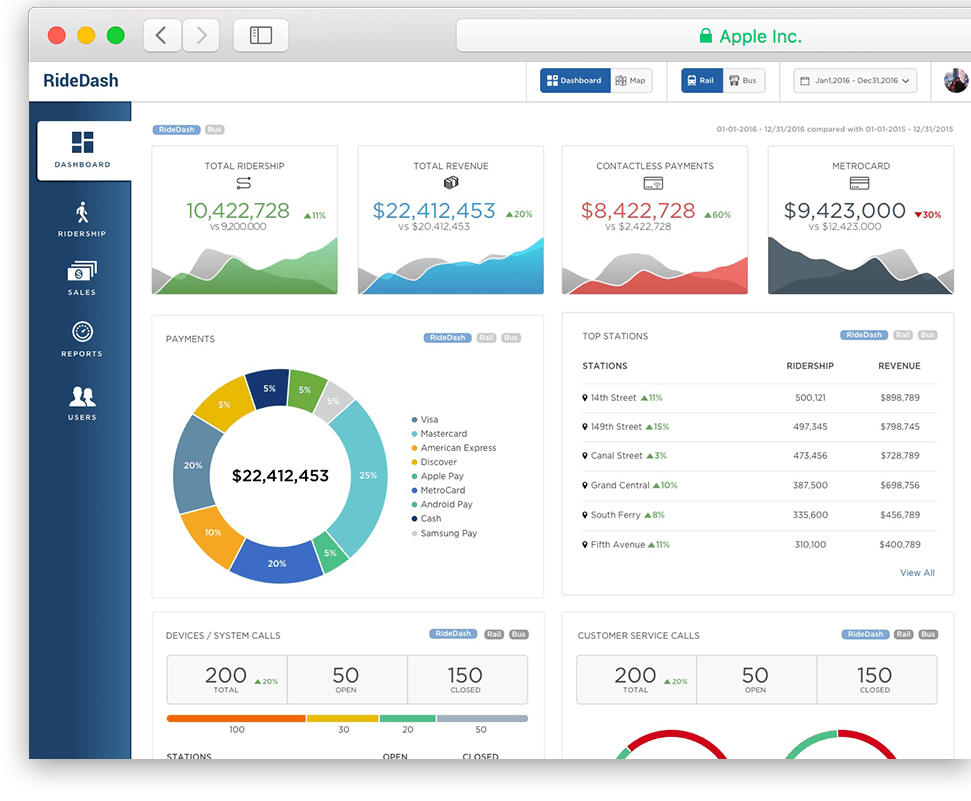Open the Dashboard section in the sidebar

[83, 148]
